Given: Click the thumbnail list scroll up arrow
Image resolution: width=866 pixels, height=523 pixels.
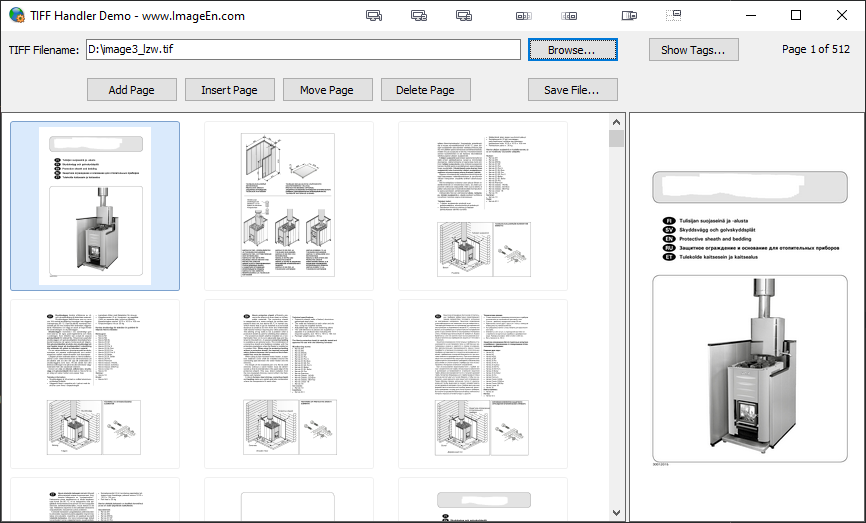Looking at the screenshot, I should point(616,122).
